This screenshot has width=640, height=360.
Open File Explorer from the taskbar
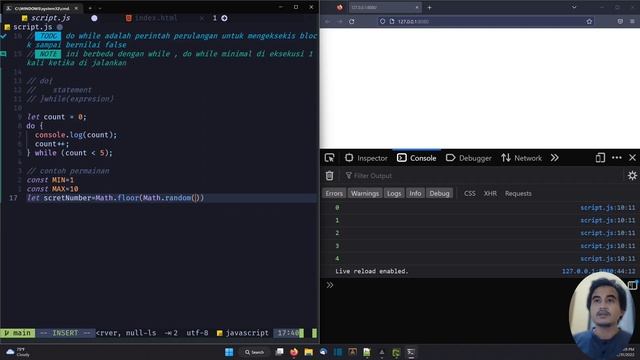pos(309,352)
